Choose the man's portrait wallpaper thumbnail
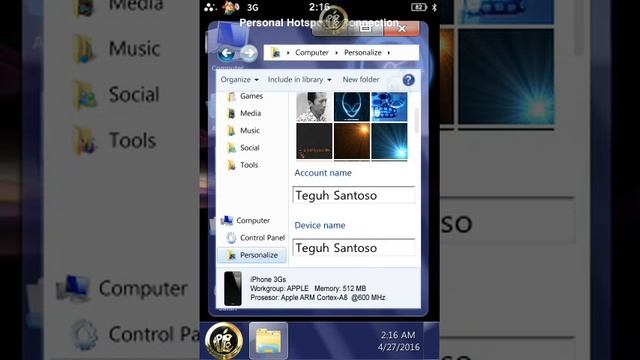Viewport: 640px width, 360px height. coord(314,107)
